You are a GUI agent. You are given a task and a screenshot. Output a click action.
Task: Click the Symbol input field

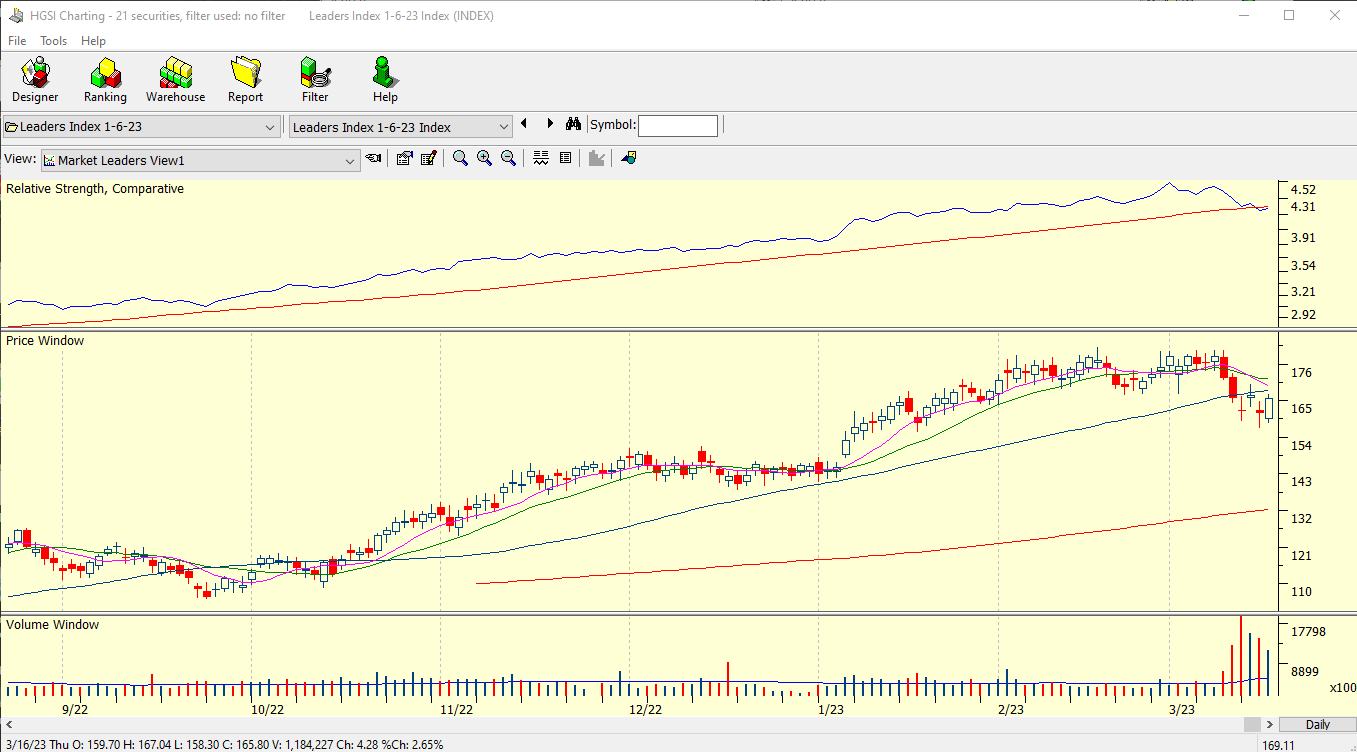pos(678,126)
